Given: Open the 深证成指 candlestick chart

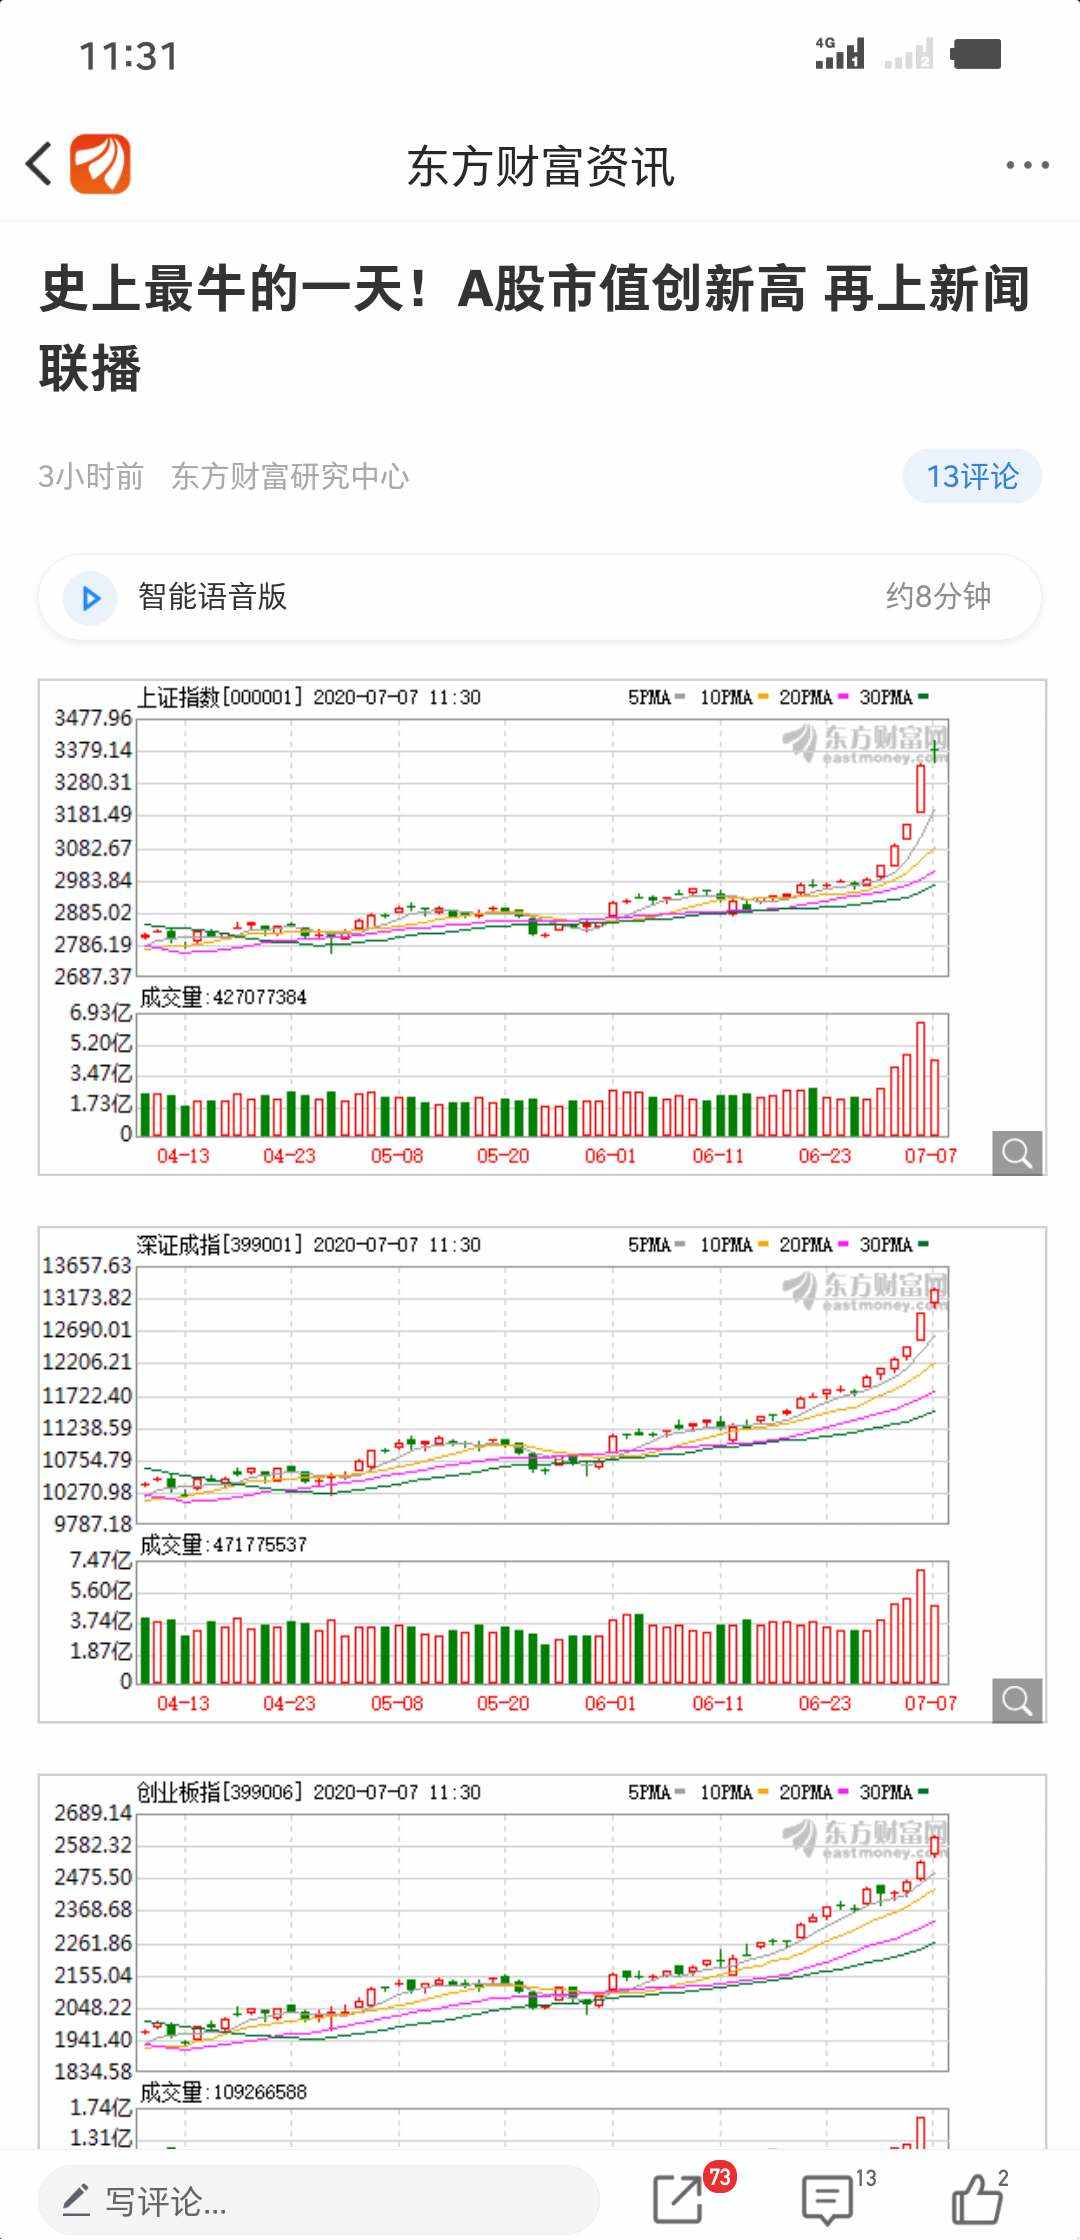Looking at the screenshot, I should [542, 1475].
